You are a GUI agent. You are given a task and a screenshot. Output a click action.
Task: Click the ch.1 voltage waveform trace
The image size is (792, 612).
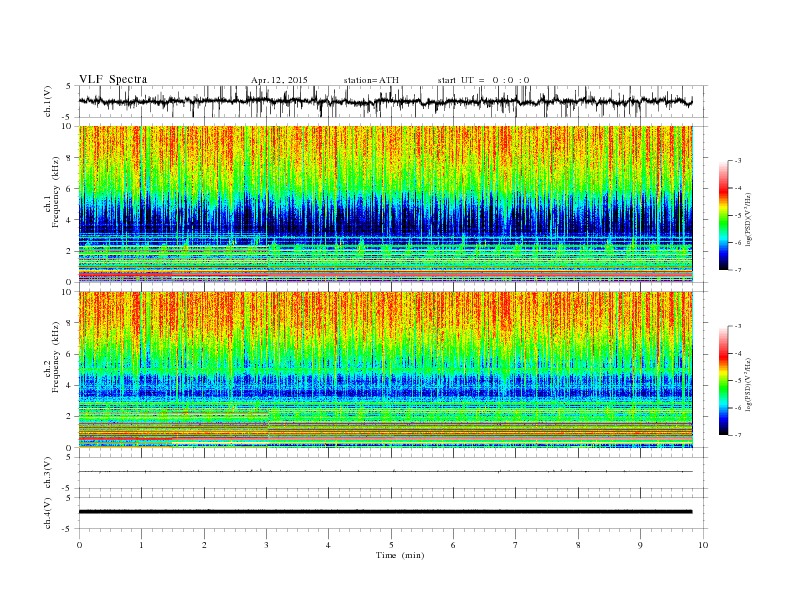(x=385, y=101)
